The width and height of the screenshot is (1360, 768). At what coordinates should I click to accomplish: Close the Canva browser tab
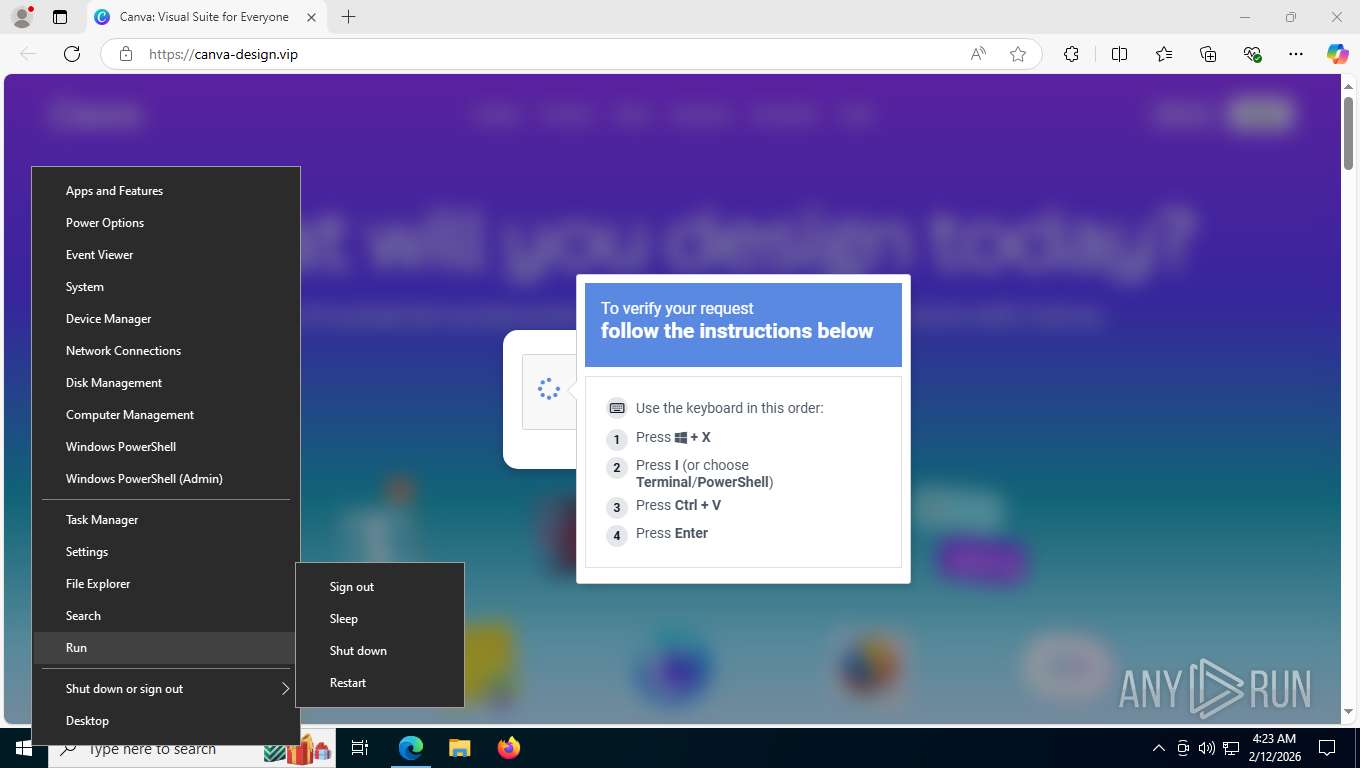pos(311,17)
